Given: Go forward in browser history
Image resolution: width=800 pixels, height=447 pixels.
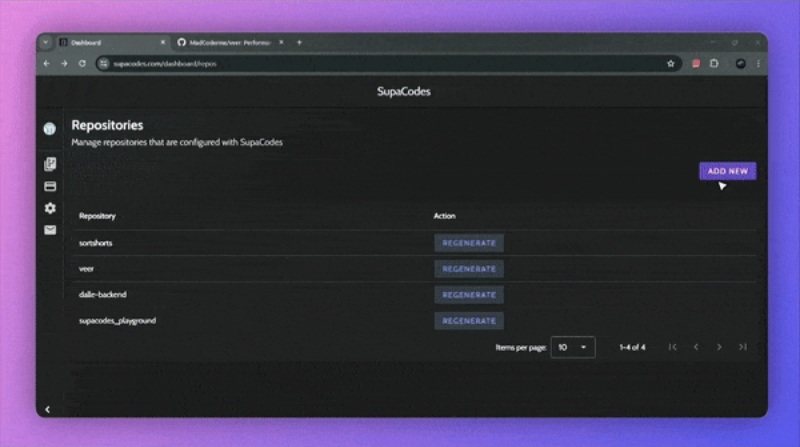Looking at the screenshot, I should 64,64.
